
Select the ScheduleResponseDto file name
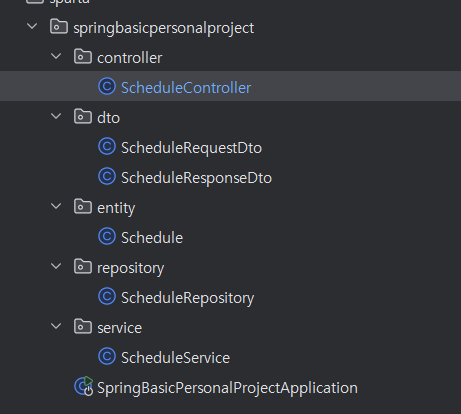click(196, 178)
